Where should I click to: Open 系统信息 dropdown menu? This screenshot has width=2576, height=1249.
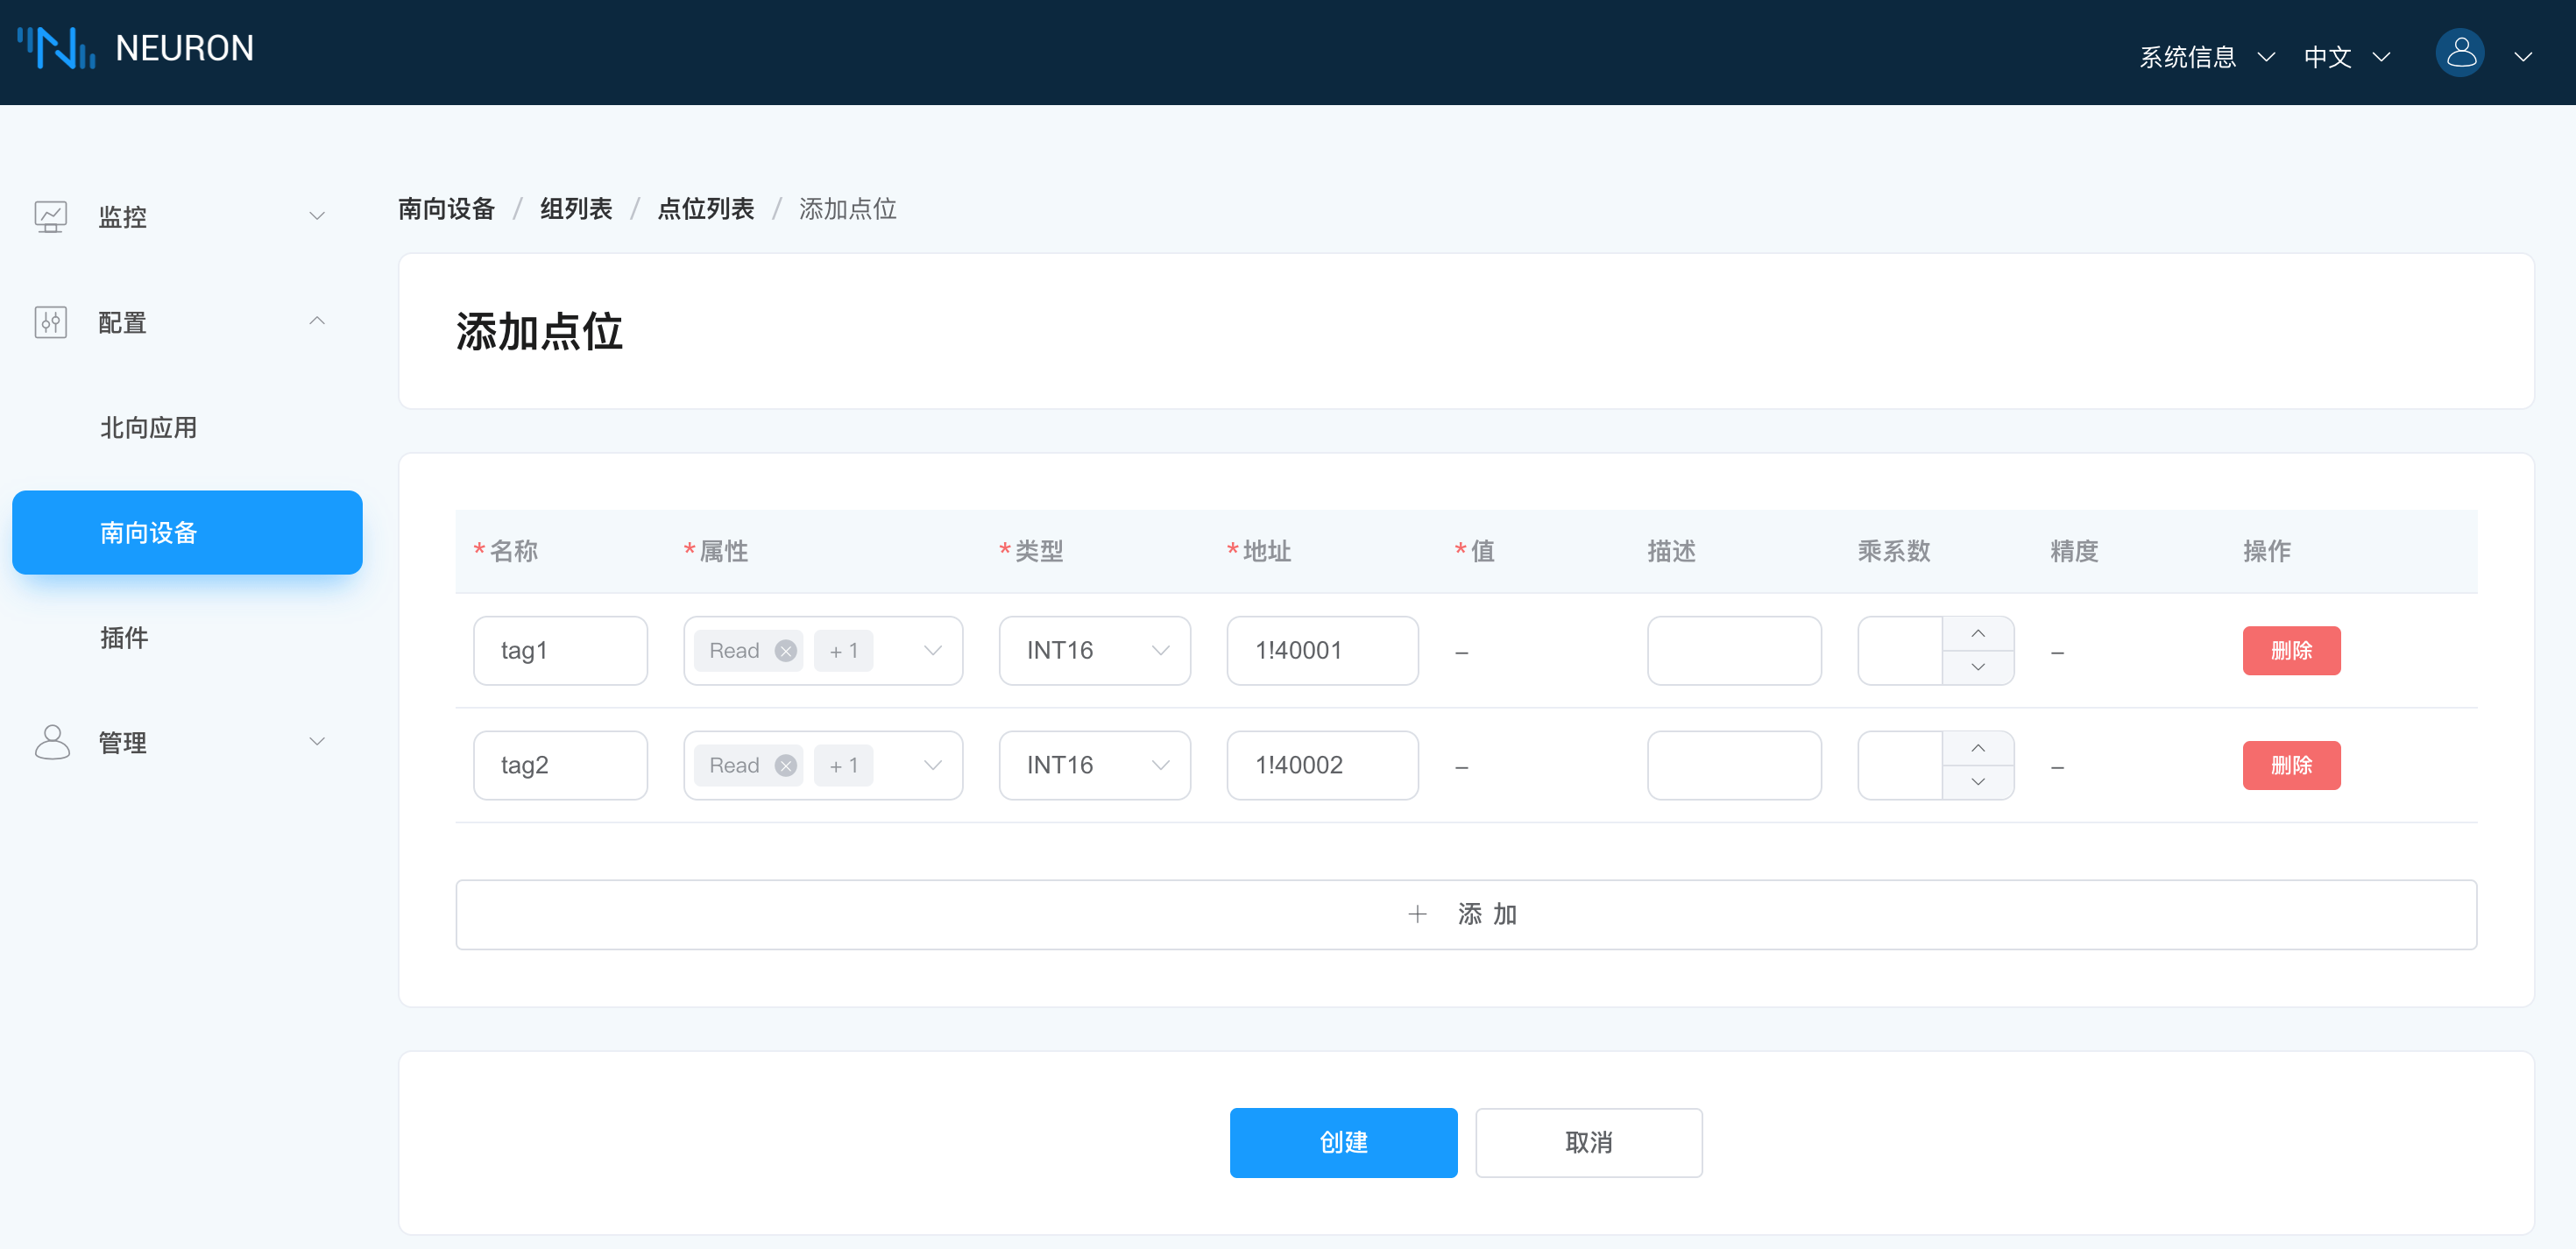pyautogui.click(x=2206, y=57)
